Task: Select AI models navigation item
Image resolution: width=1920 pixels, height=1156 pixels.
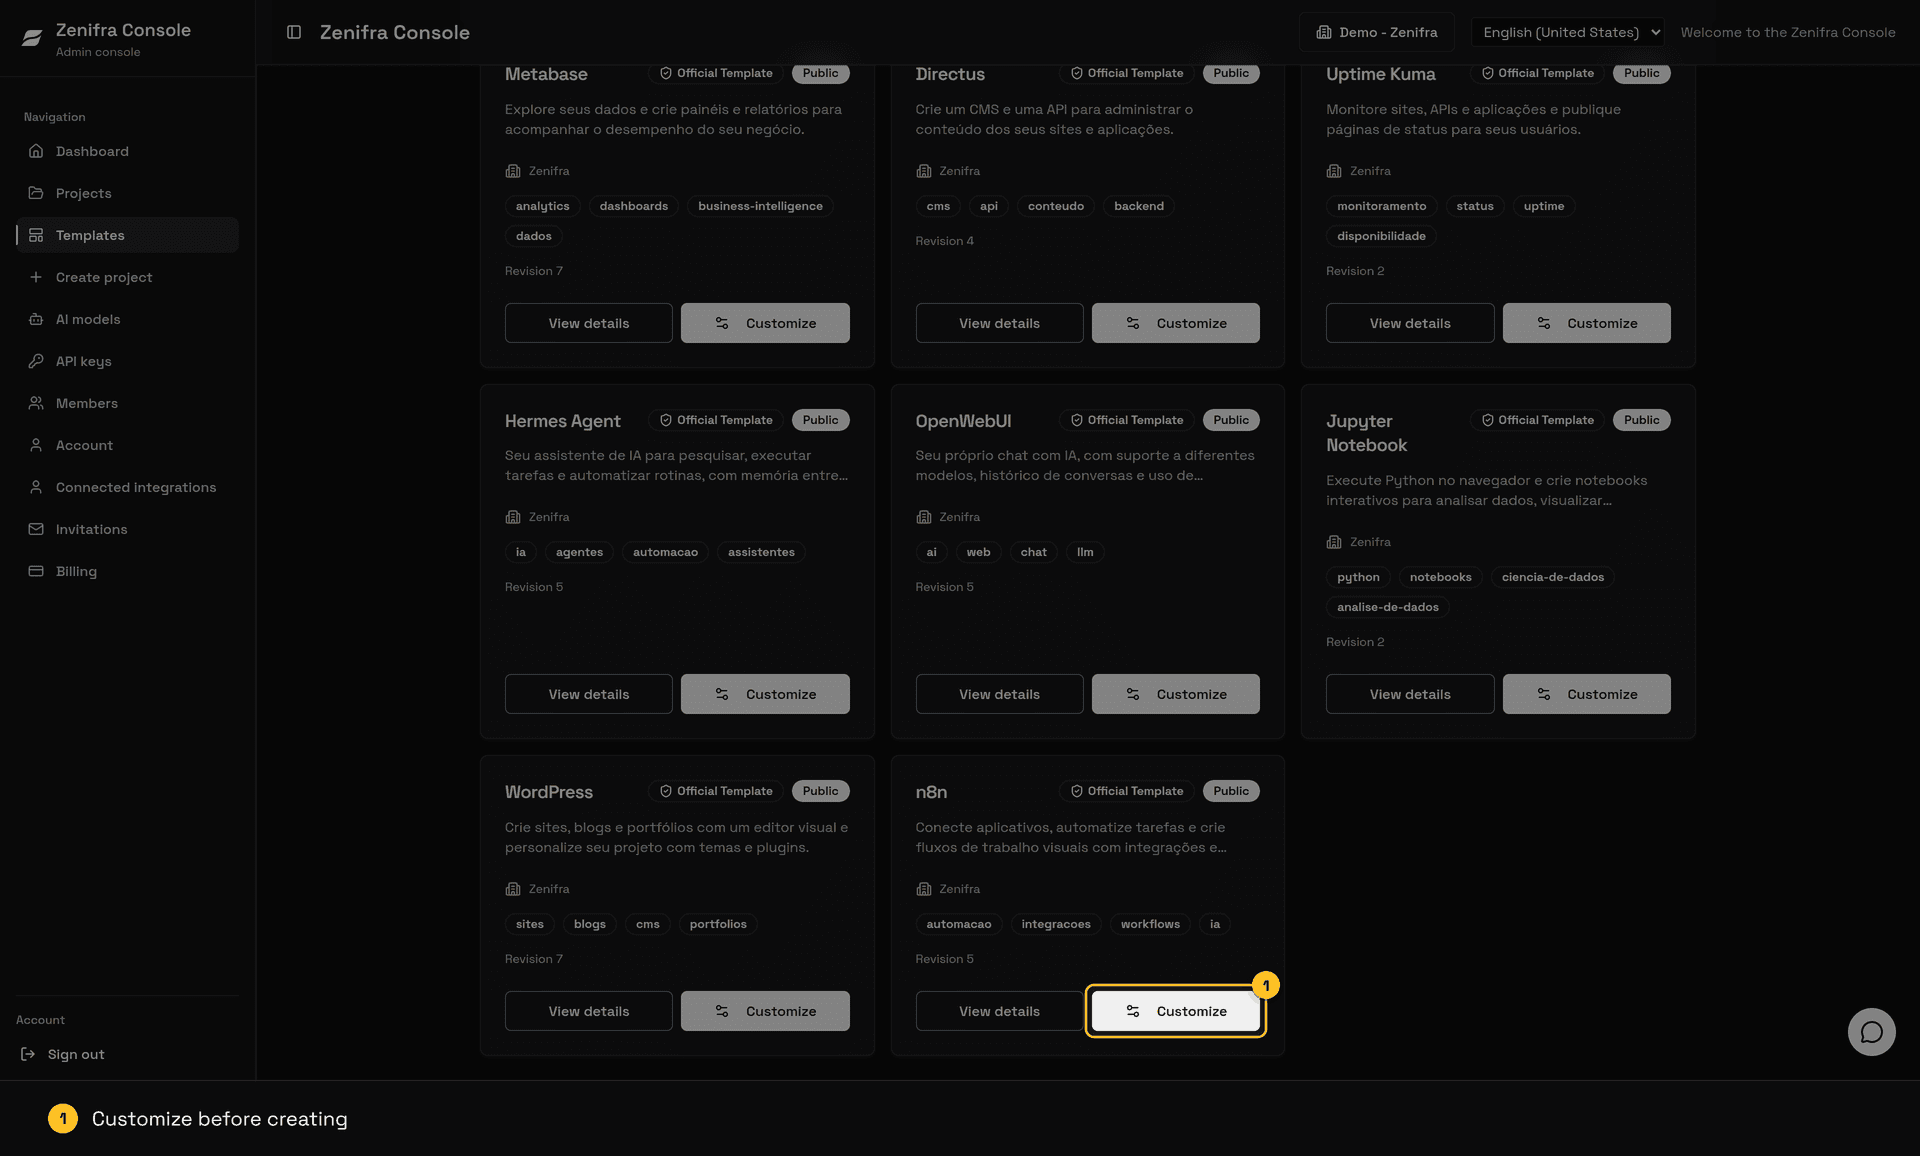Action: [127, 319]
